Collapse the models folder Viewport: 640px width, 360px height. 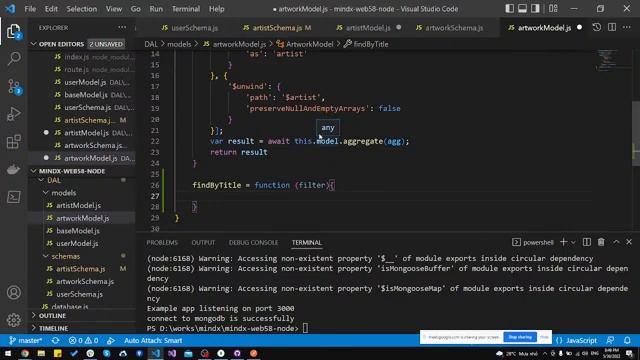pos(46,193)
